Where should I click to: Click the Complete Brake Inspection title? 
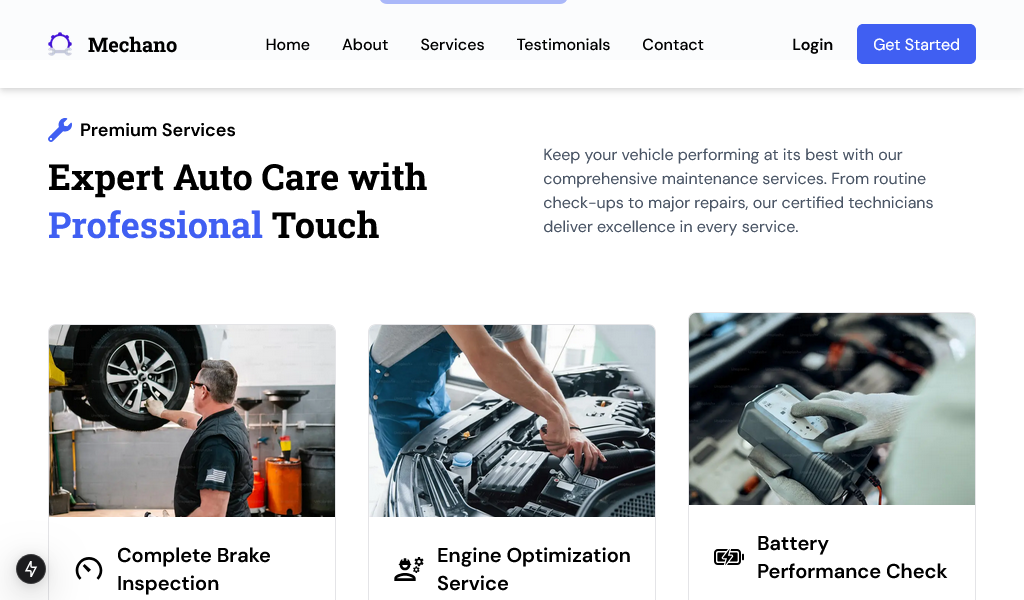(x=194, y=569)
